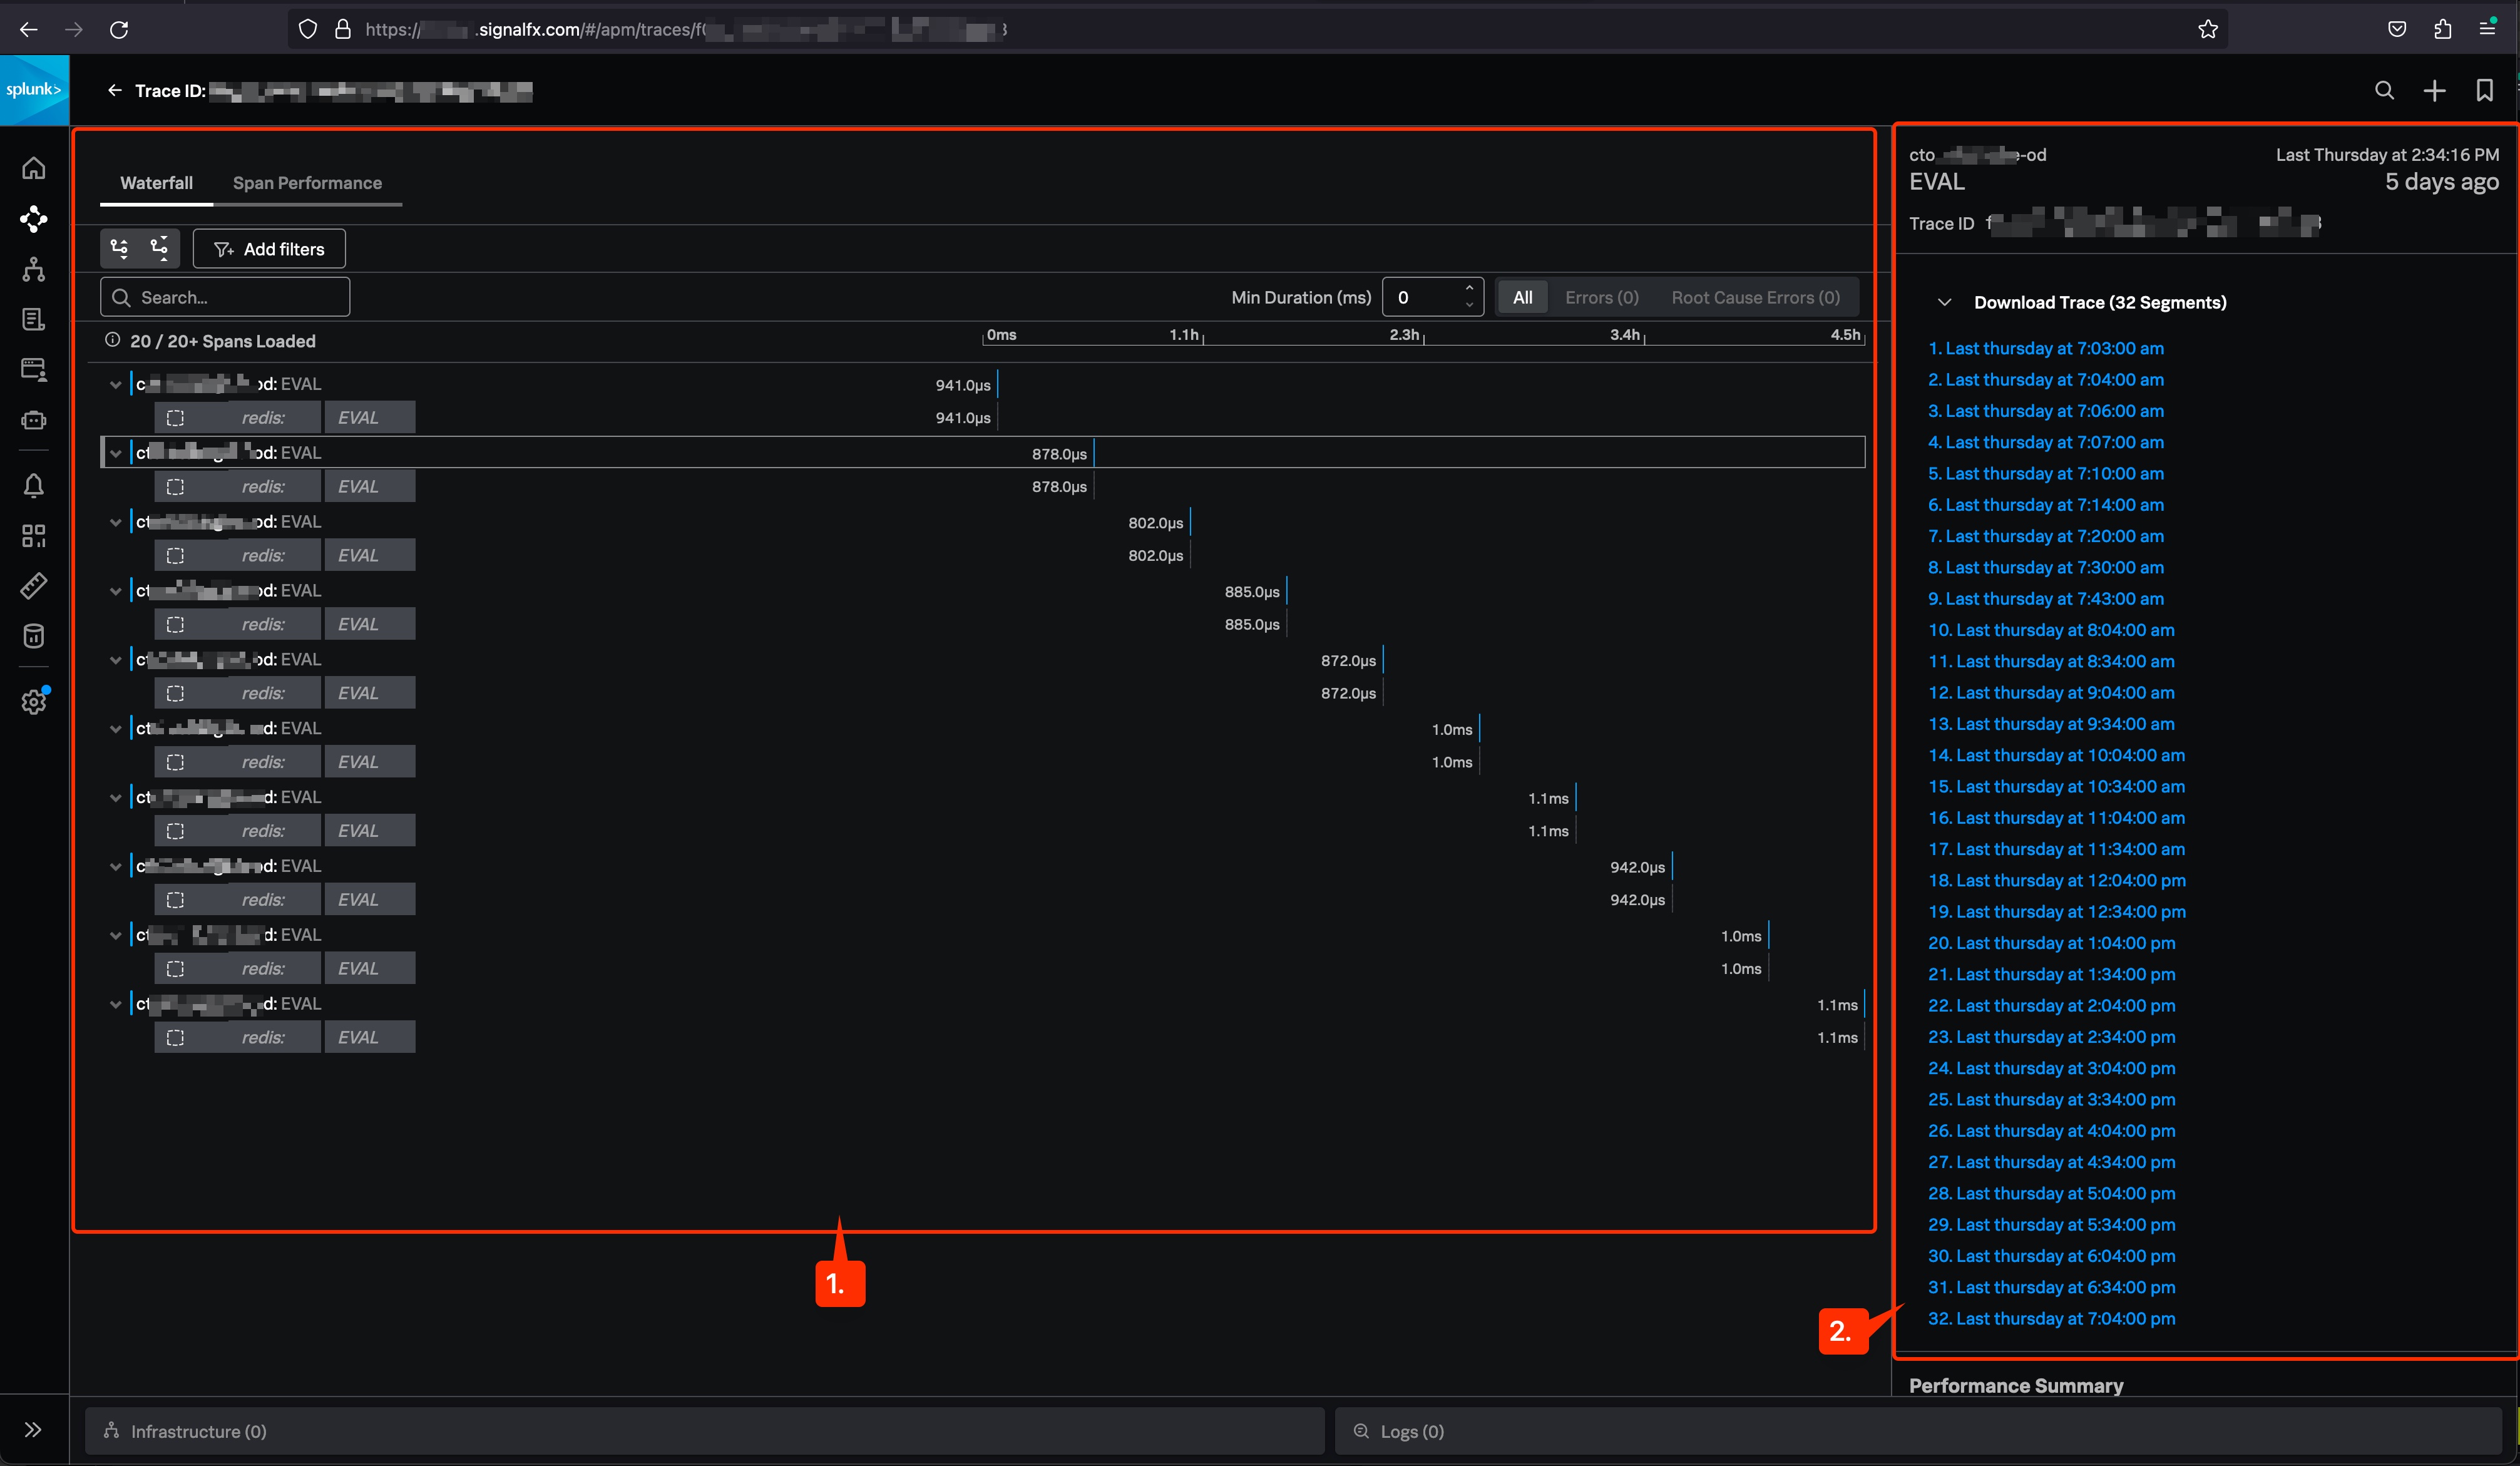This screenshot has width=2520, height=1466.
Task: Click the collapse-all spans icon above the waterfall
Action: (x=159, y=247)
